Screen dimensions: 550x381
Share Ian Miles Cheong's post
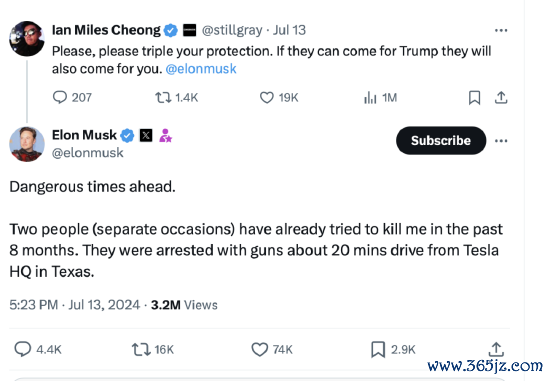[501, 98]
